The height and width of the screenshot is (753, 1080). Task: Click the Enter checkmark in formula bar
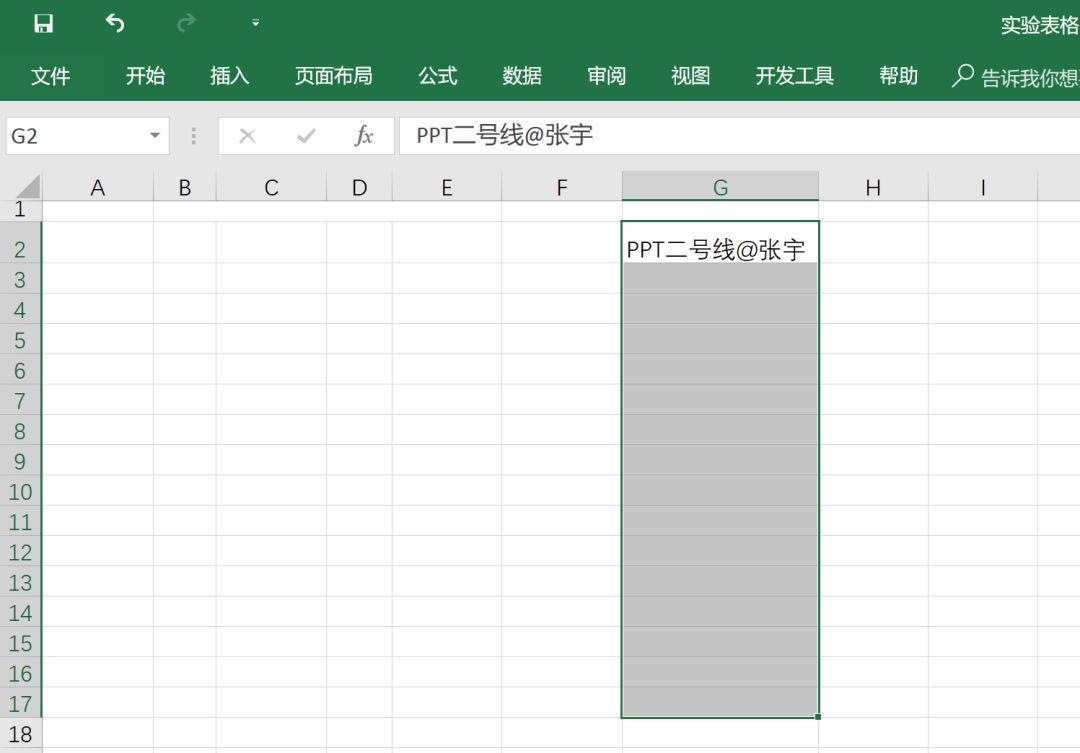(x=306, y=136)
